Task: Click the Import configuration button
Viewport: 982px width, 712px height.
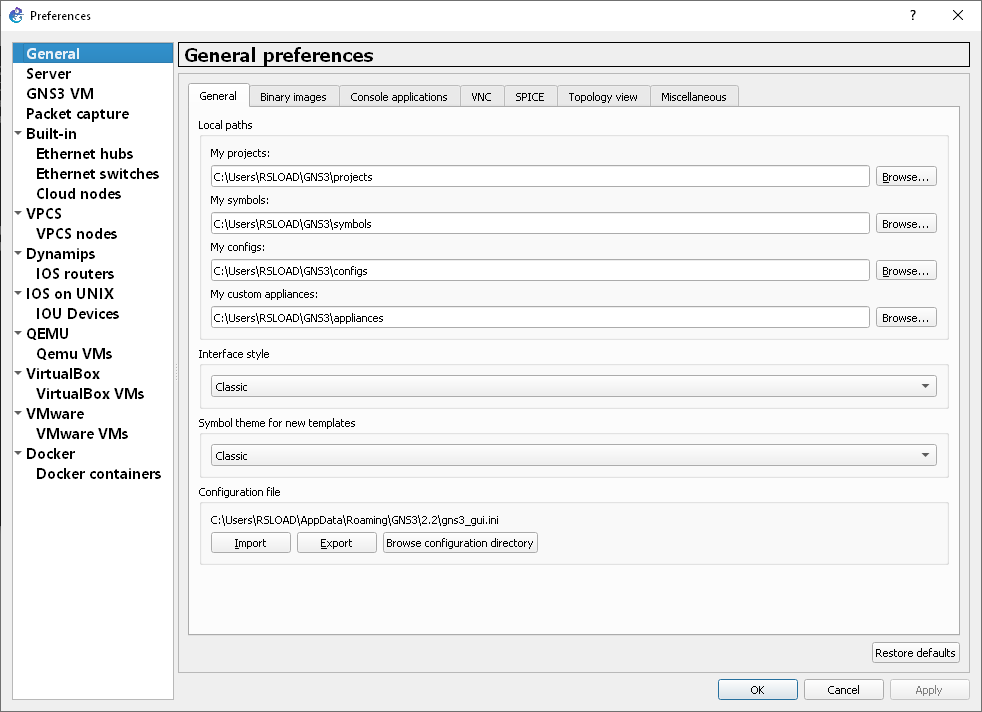Action: point(250,543)
